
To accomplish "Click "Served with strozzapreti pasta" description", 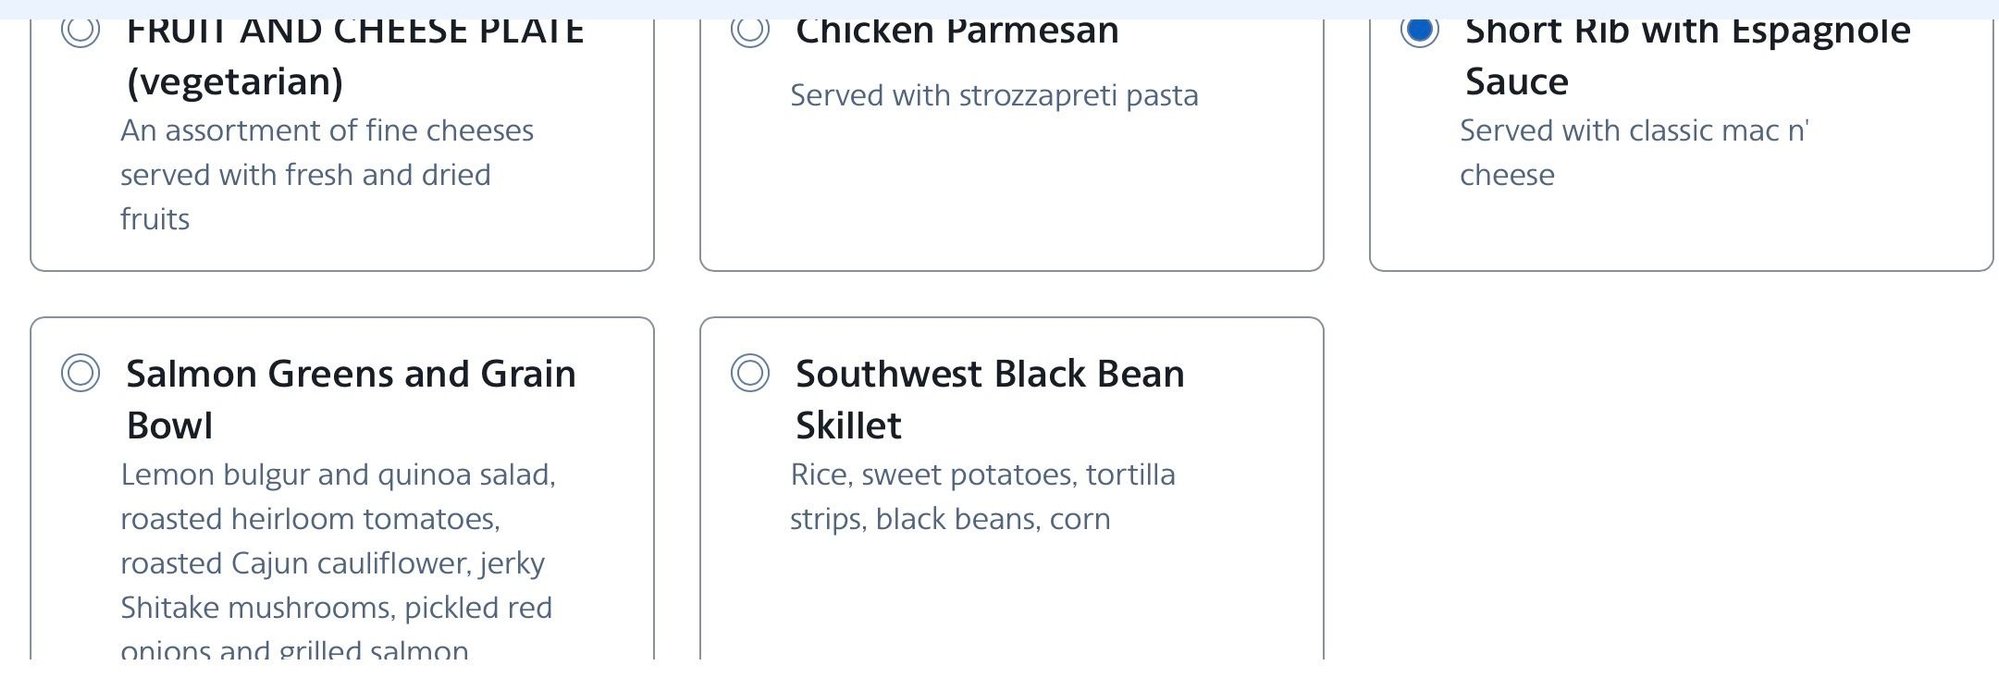I will pyautogui.click(x=993, y=96).
